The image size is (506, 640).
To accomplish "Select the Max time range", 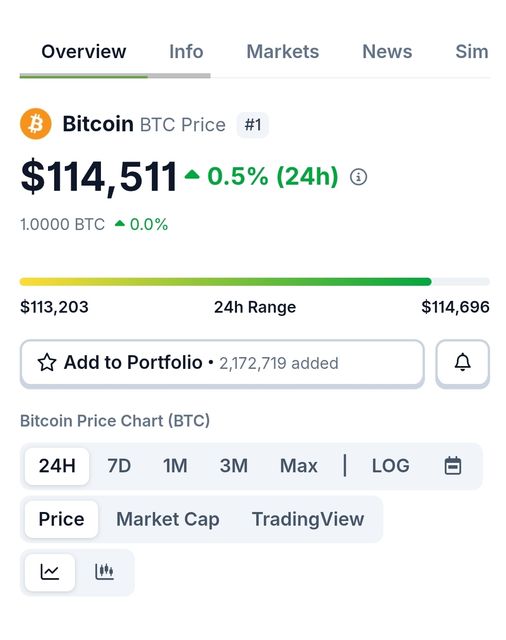I will 299,466.
